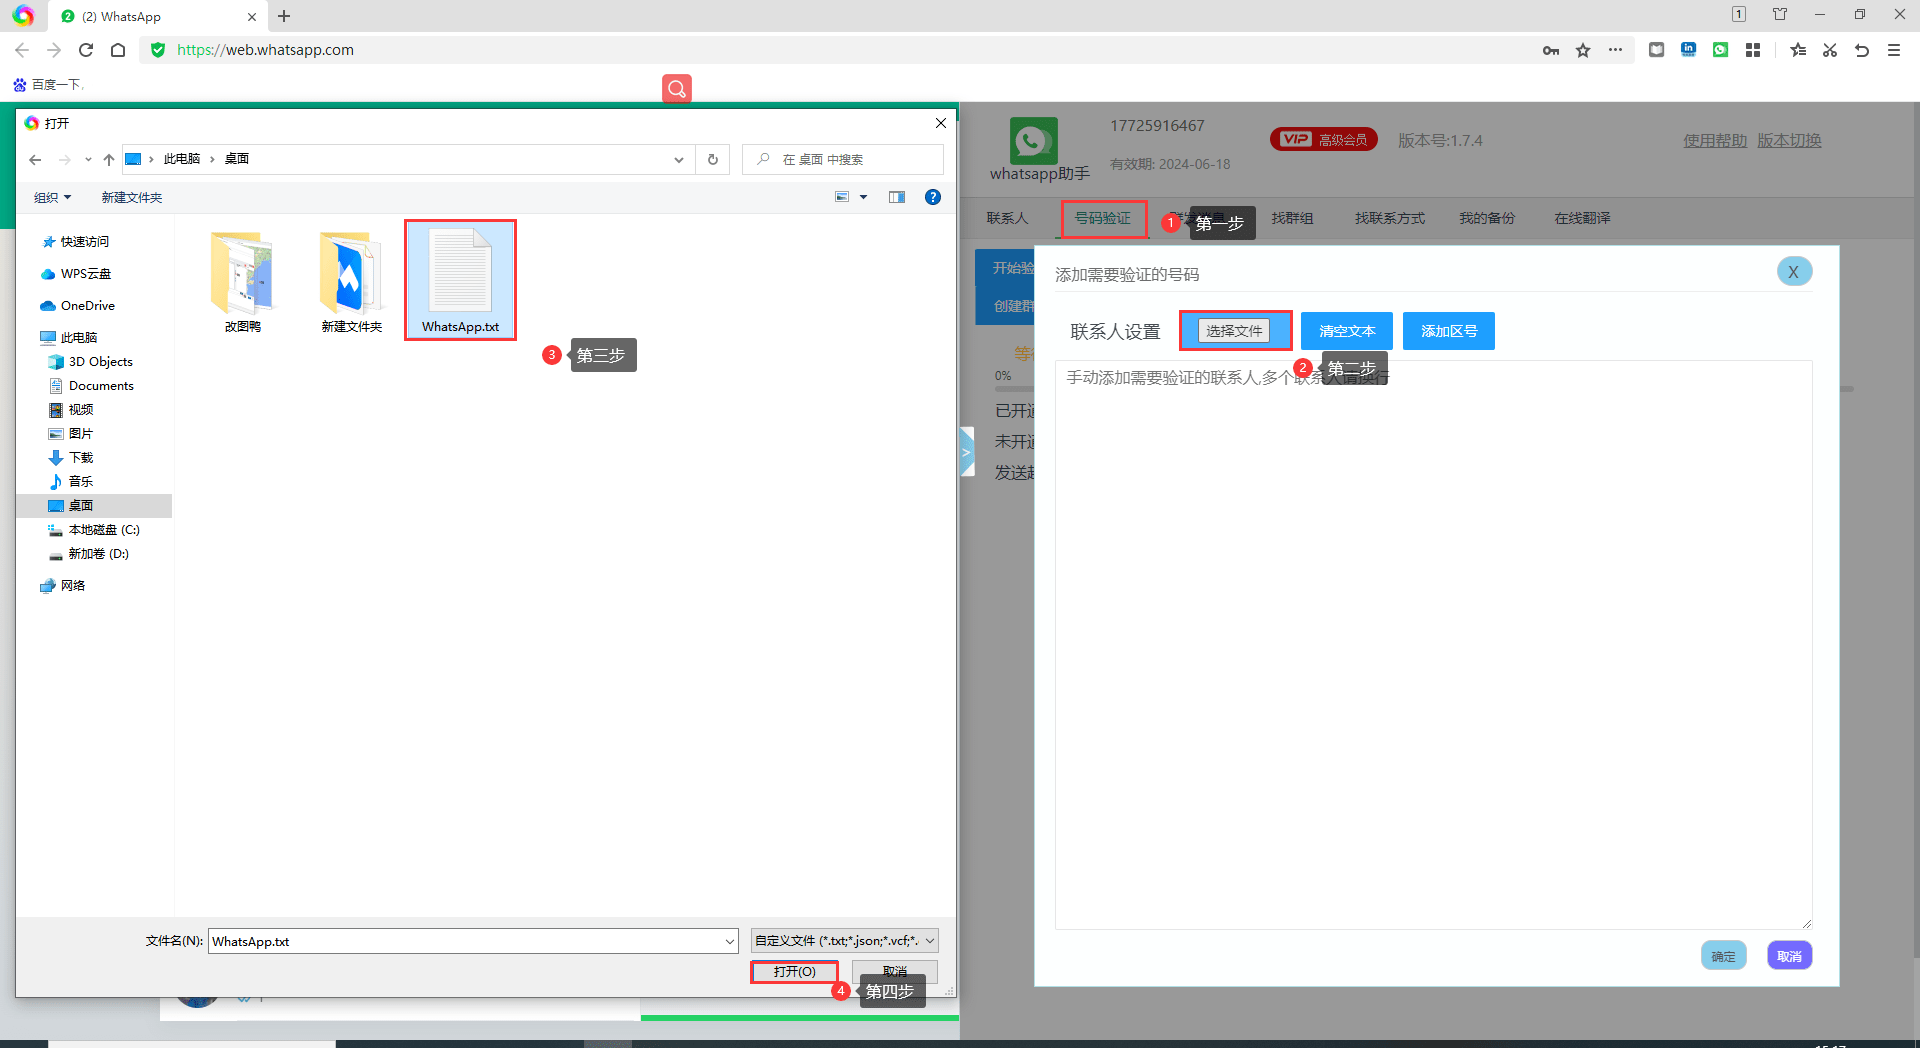Select the 改图鸭 folder
This screenshot has height=1048, width=1920.
[x=243, y=282]
